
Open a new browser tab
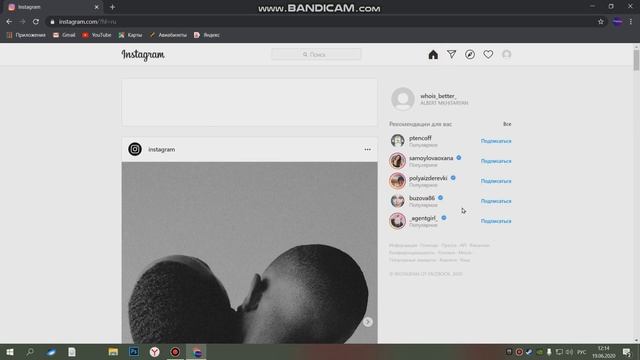112,7
